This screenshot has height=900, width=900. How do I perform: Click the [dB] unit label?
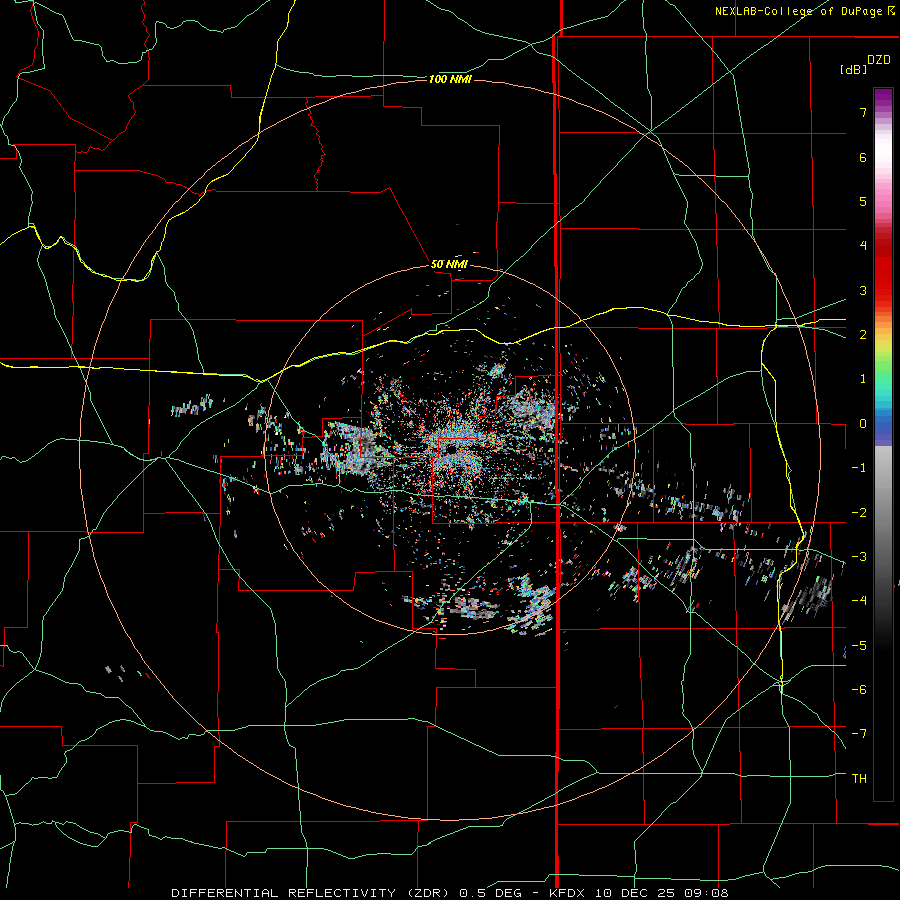[853, 69]
